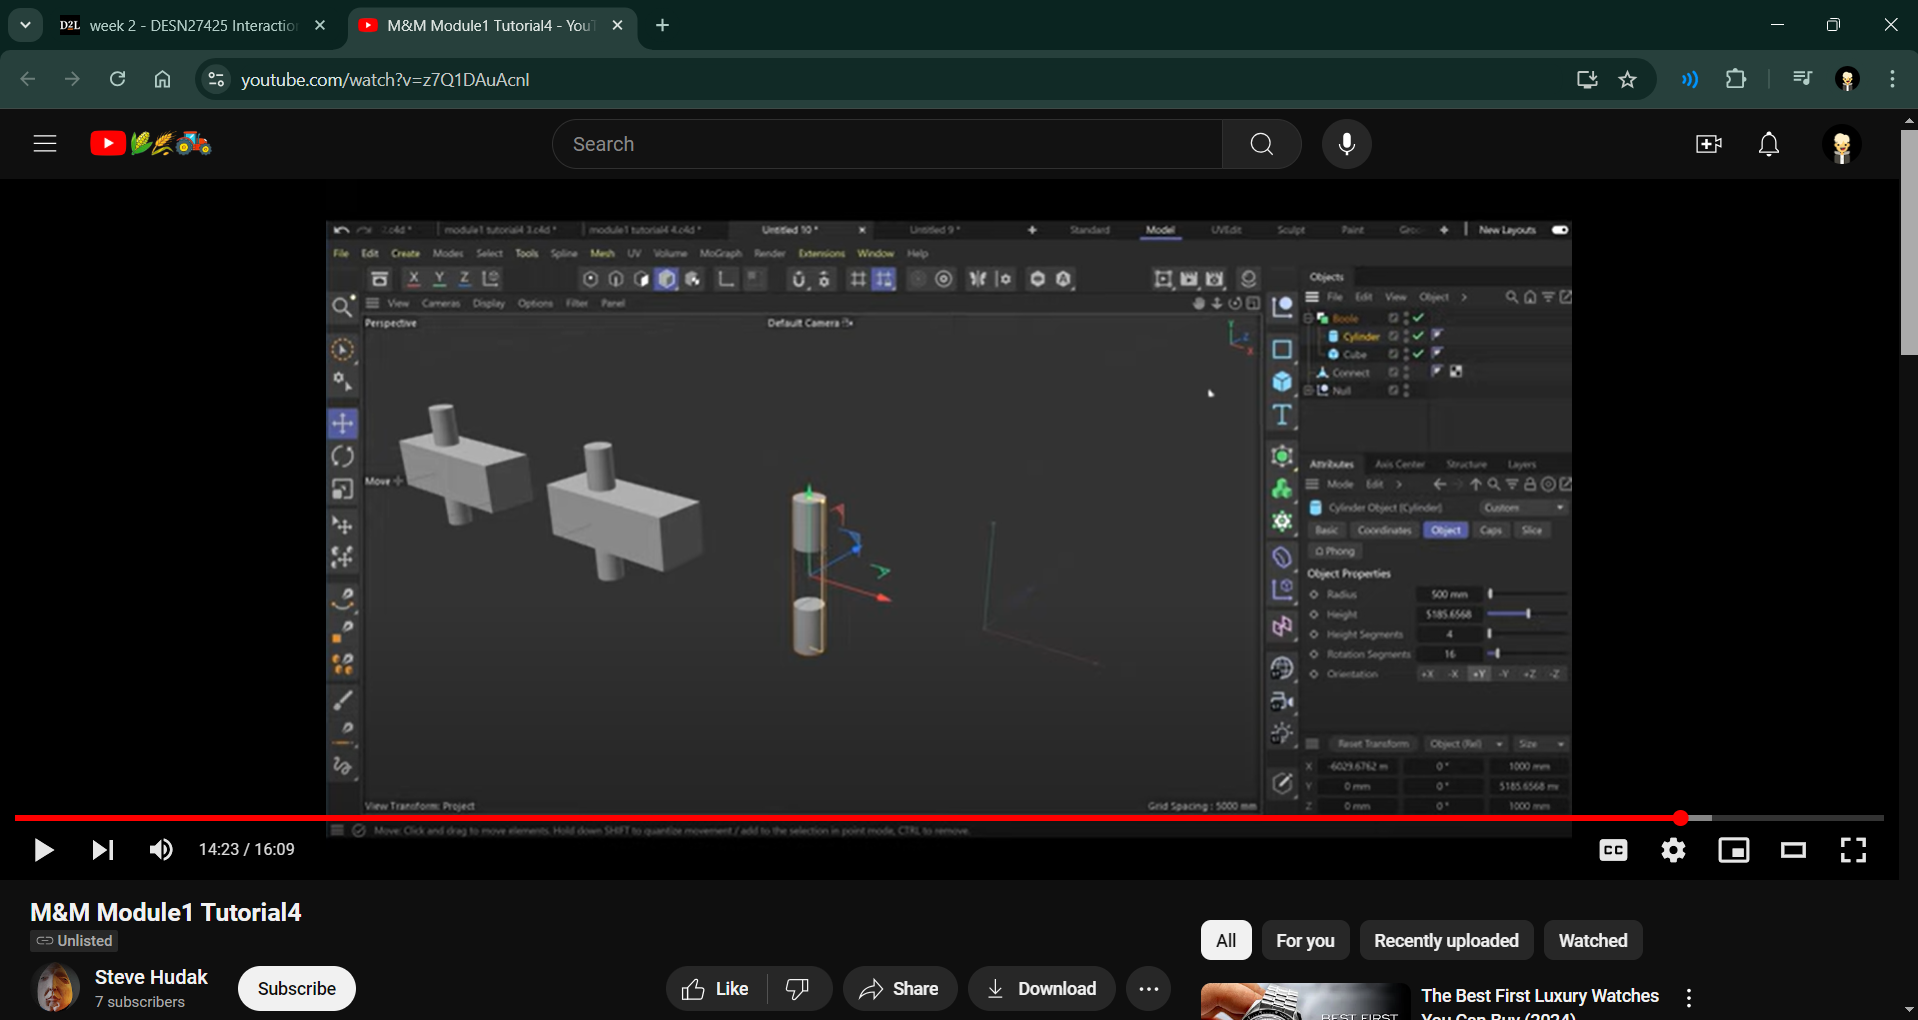1918x1020 pixels.
Task: Collapse the Boole hierarchy in the Objects panel
Action: tap(1307, 318)
